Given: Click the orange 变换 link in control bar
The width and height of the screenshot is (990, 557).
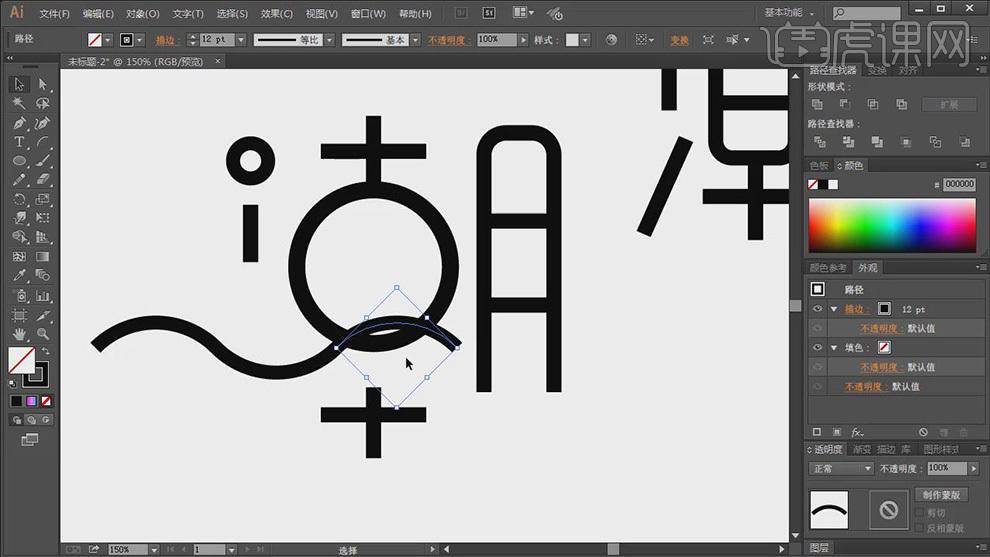Looking at the screenshot, I should click(679, 40).
